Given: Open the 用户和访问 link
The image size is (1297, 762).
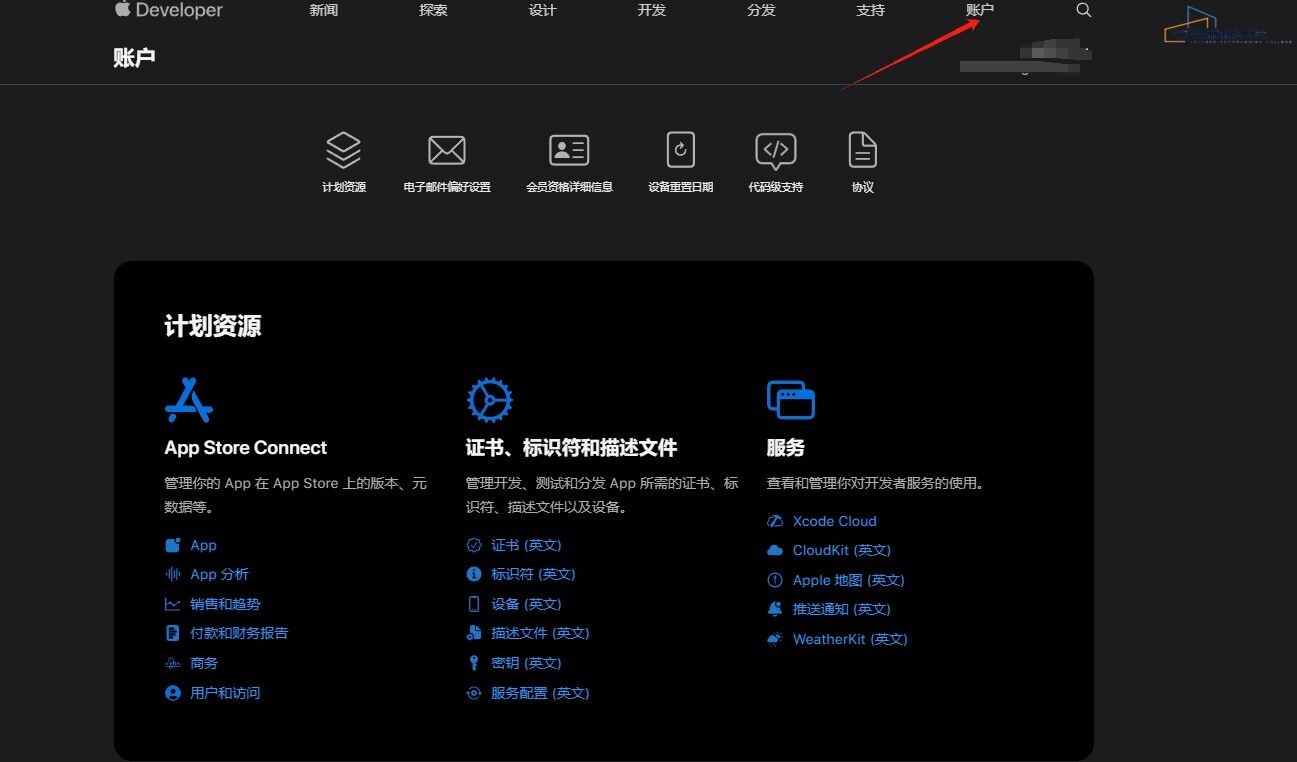Looking at the screenshot, I should (225, 693).
